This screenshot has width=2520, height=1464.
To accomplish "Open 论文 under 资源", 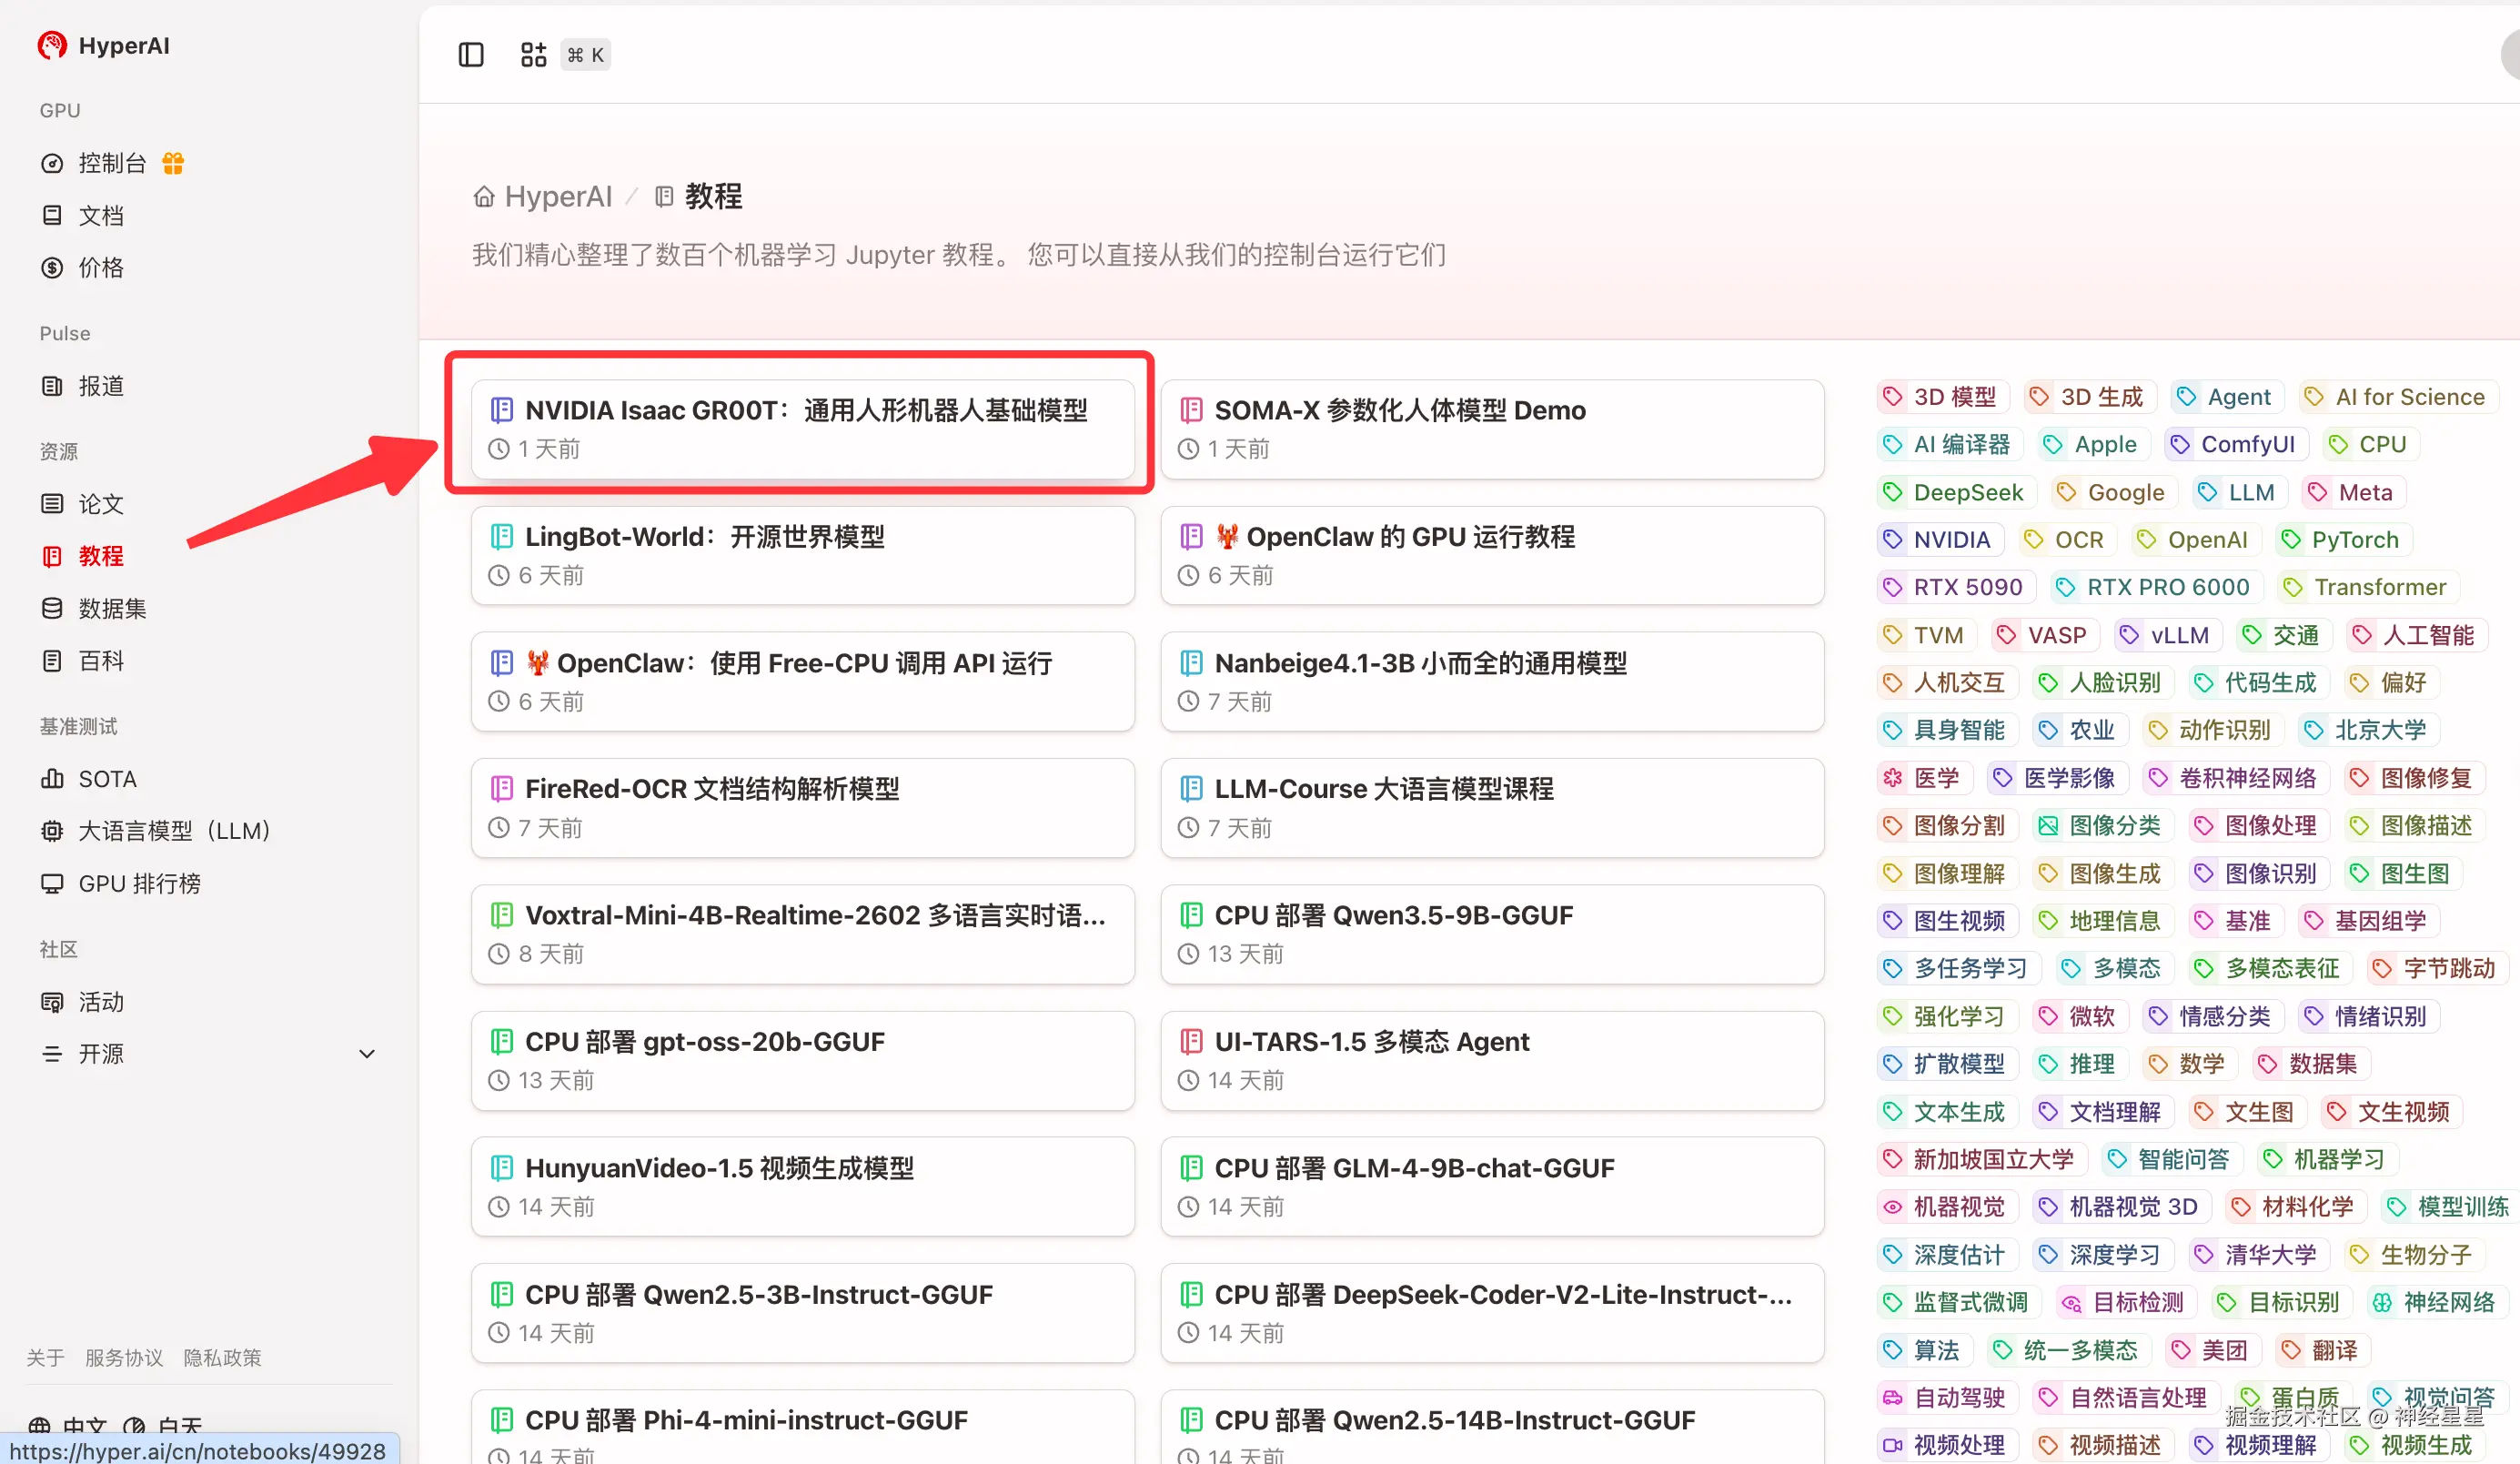I will click(99, 504).
